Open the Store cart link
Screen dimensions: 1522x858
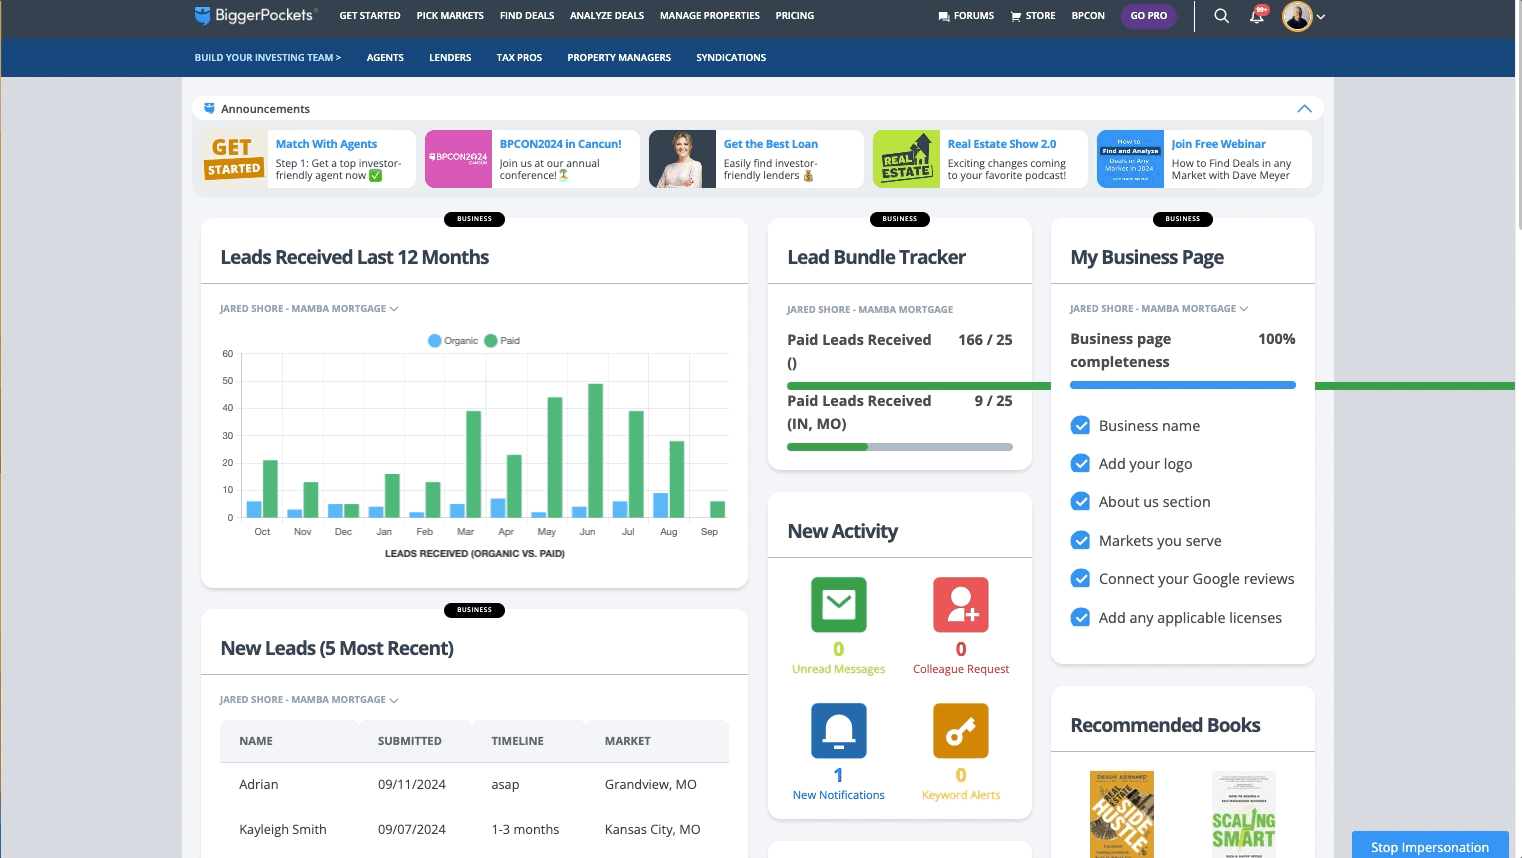pyautogui.click(x=1033, y=16)
